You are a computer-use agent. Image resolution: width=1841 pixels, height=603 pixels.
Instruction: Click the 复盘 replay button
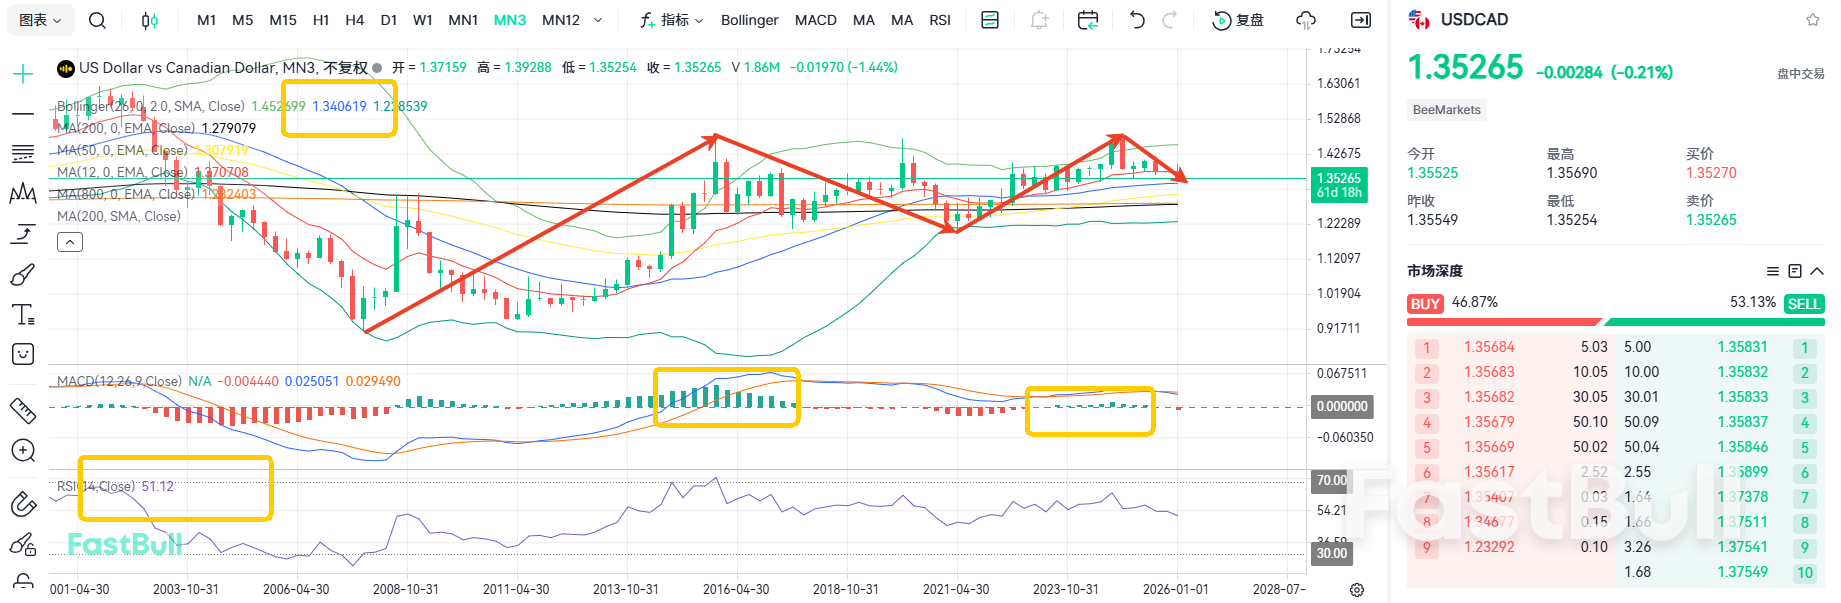coord(1238,20)
